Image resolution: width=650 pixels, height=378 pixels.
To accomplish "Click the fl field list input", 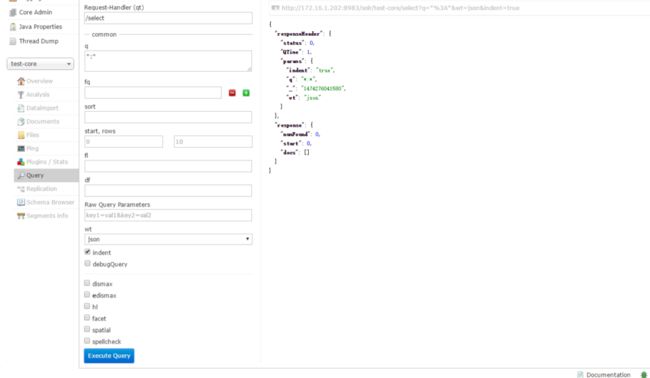I will [x=168, y=166].
